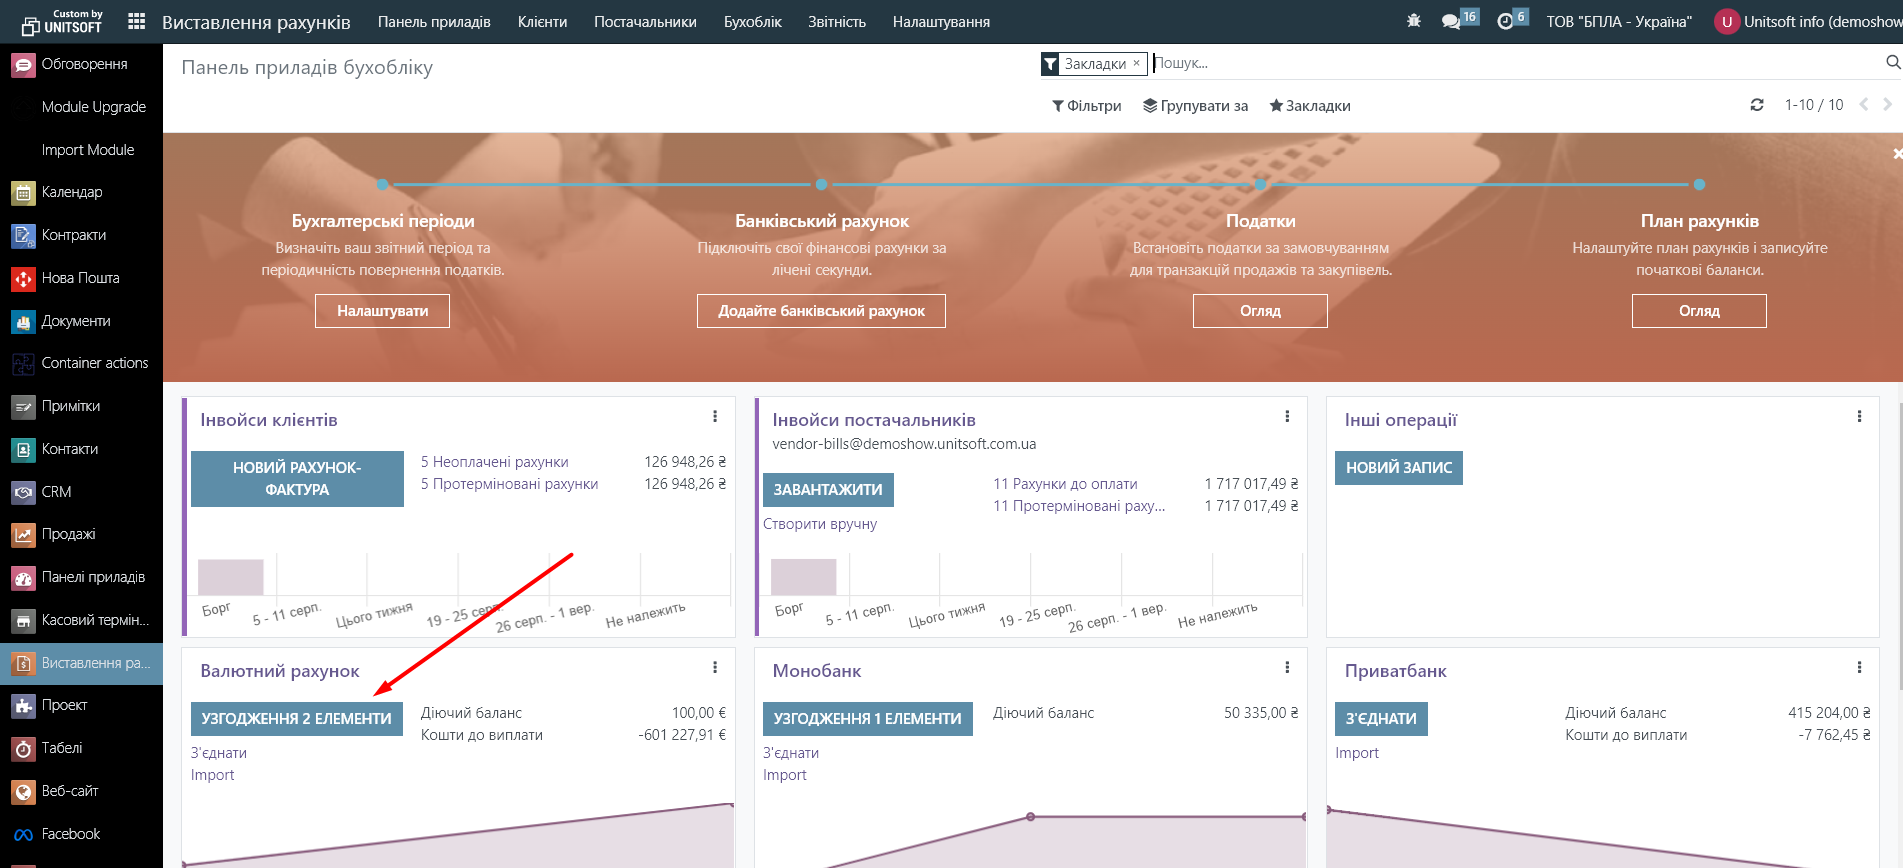Open the apps grid menu icon
This screenshot has height=868, width=1903.
[137, 21]
